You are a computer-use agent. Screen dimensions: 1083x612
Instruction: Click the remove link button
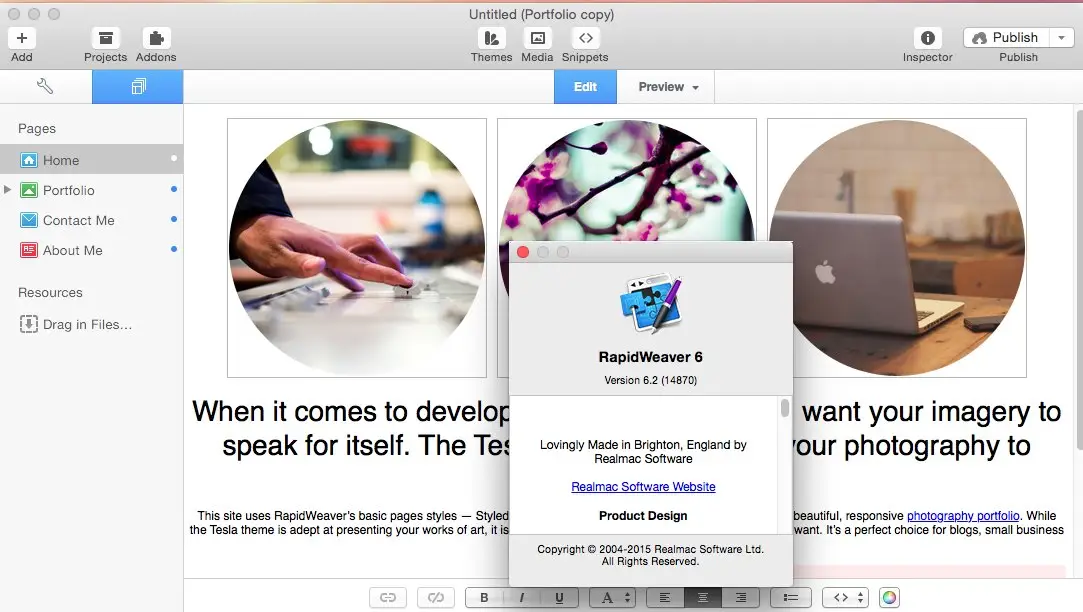[x=436, y=597]
